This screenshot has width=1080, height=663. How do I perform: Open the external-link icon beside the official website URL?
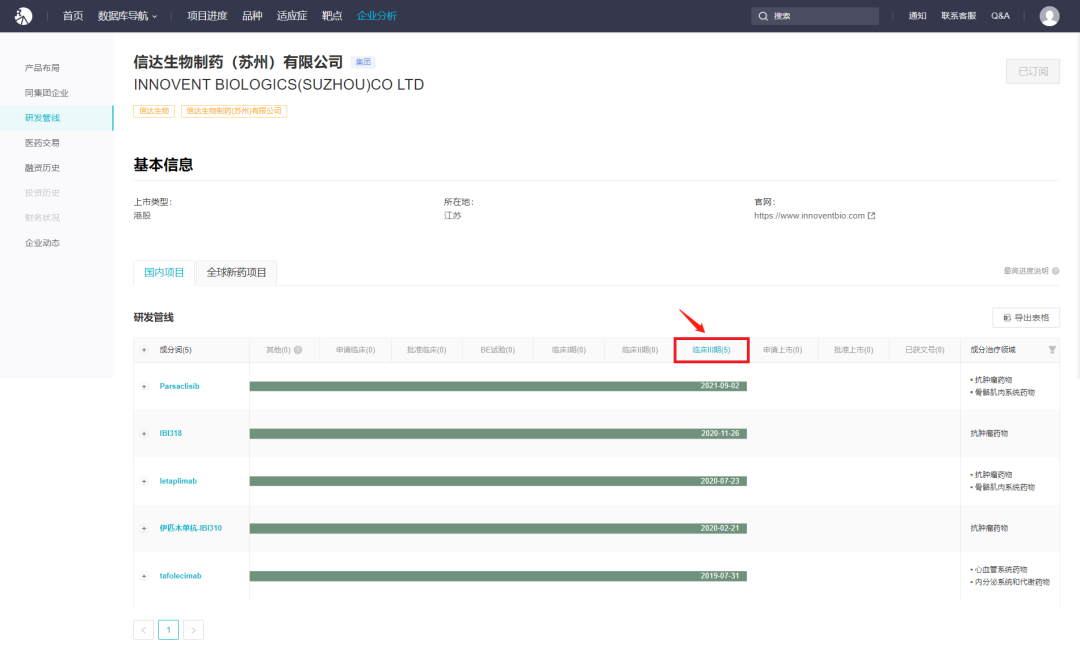871,215
